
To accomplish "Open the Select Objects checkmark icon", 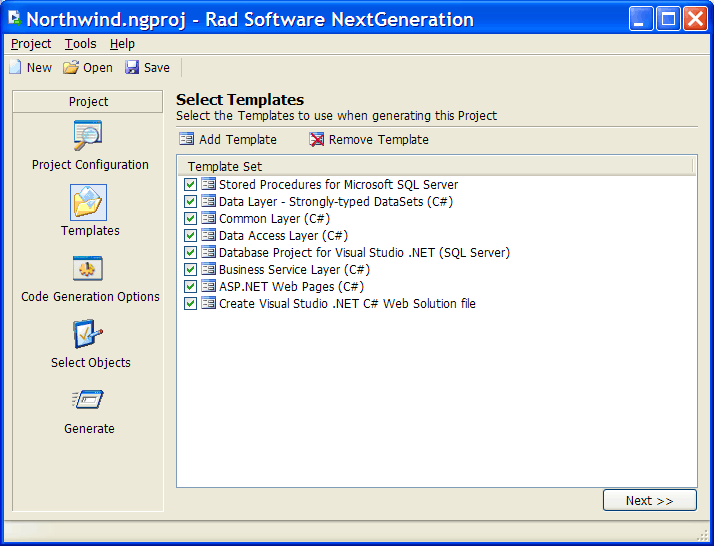I will (88, 334).
